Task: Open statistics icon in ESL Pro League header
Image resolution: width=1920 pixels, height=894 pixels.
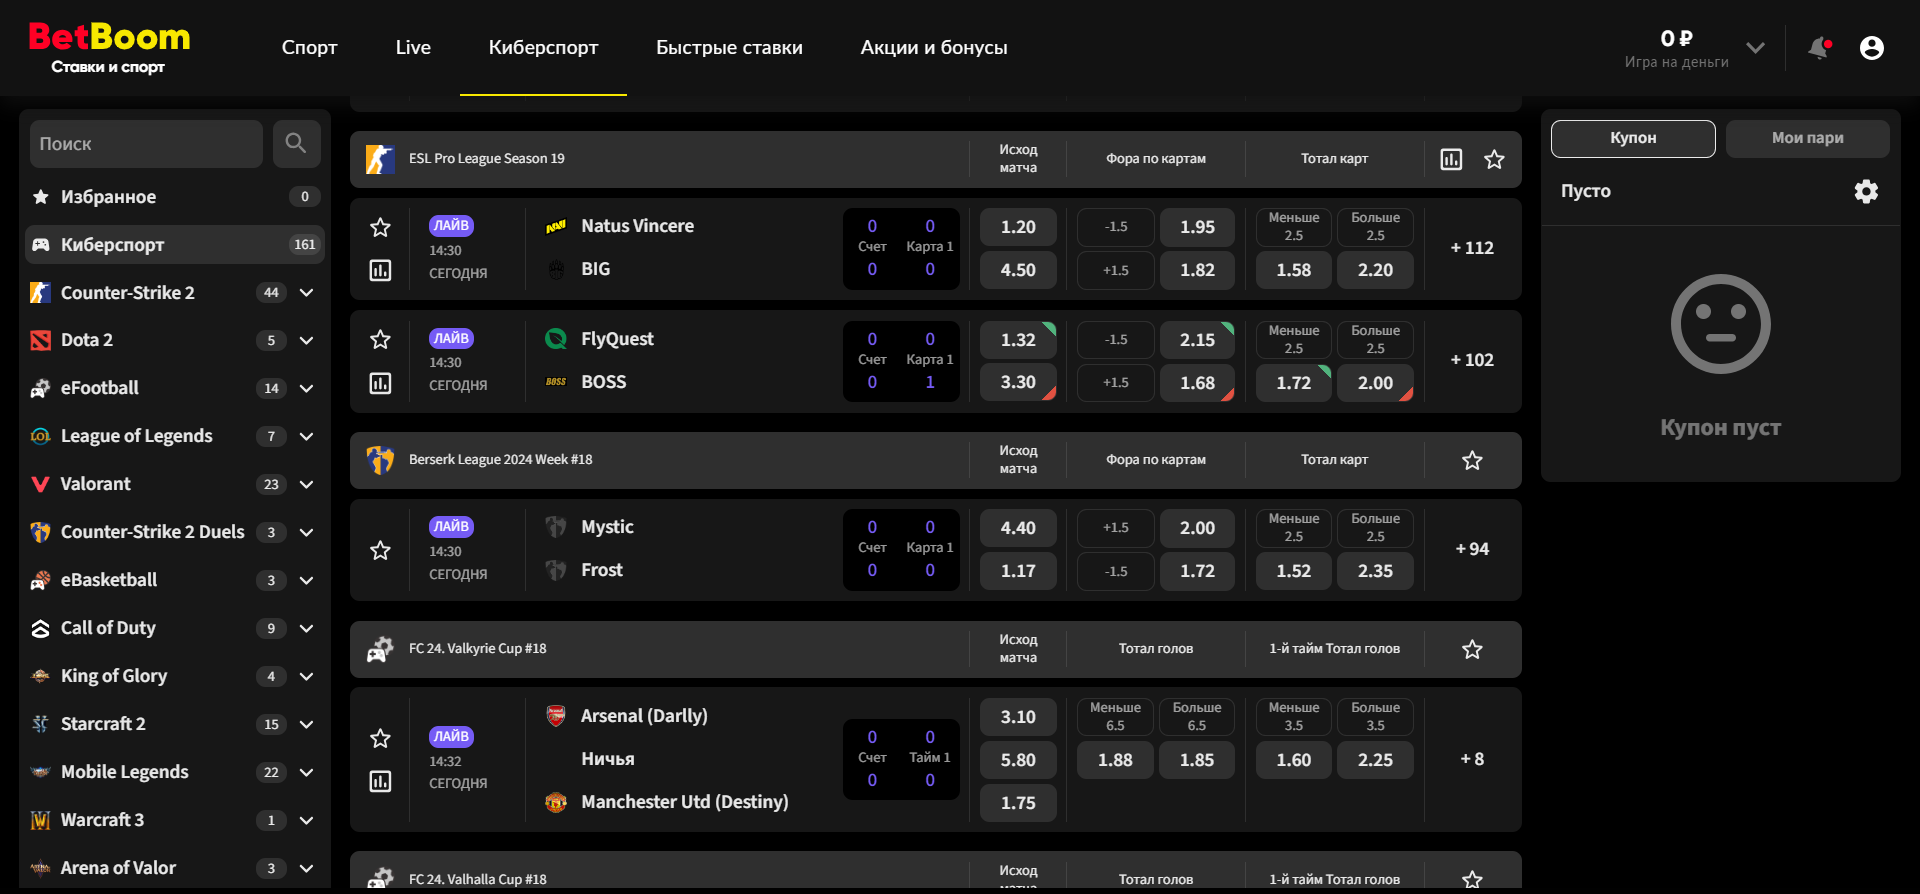Action: (1450, 159)
